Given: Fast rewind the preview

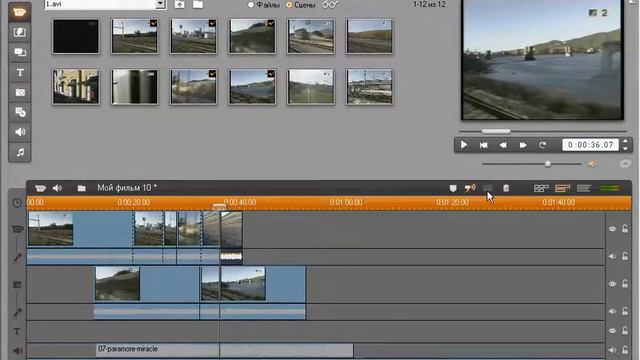Looking at the screenshot, I should (x=503, y=145).
